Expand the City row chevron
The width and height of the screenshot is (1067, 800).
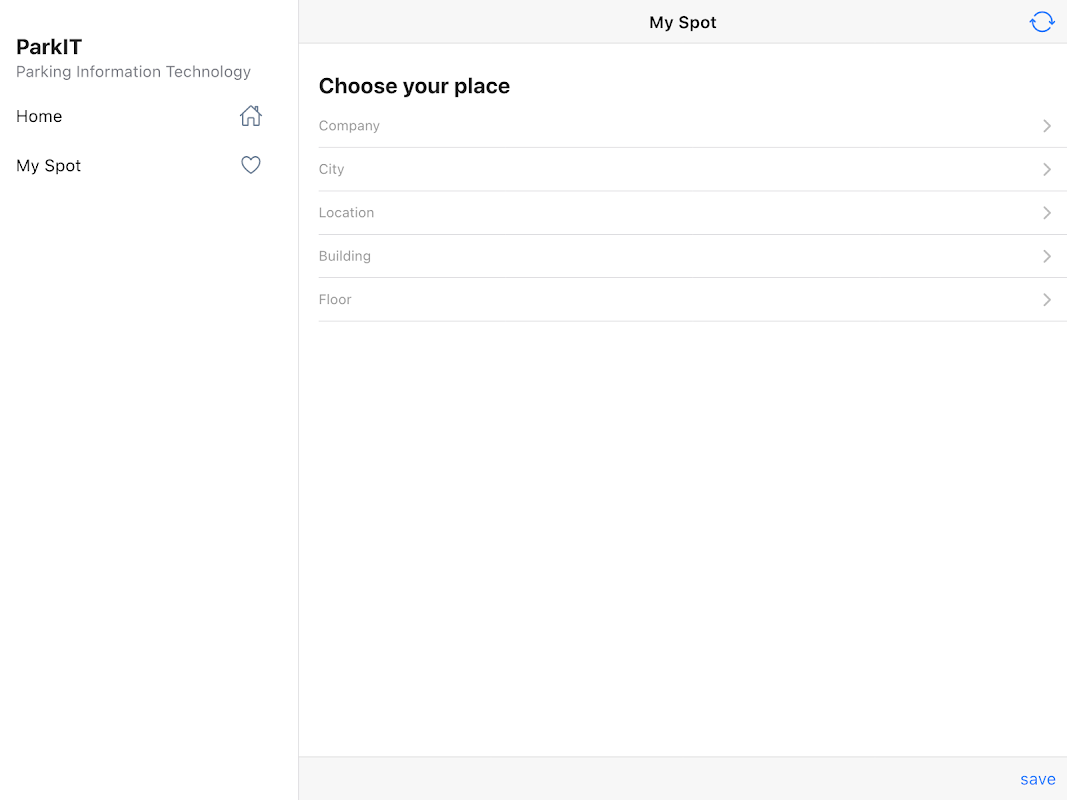point(1047,169)
